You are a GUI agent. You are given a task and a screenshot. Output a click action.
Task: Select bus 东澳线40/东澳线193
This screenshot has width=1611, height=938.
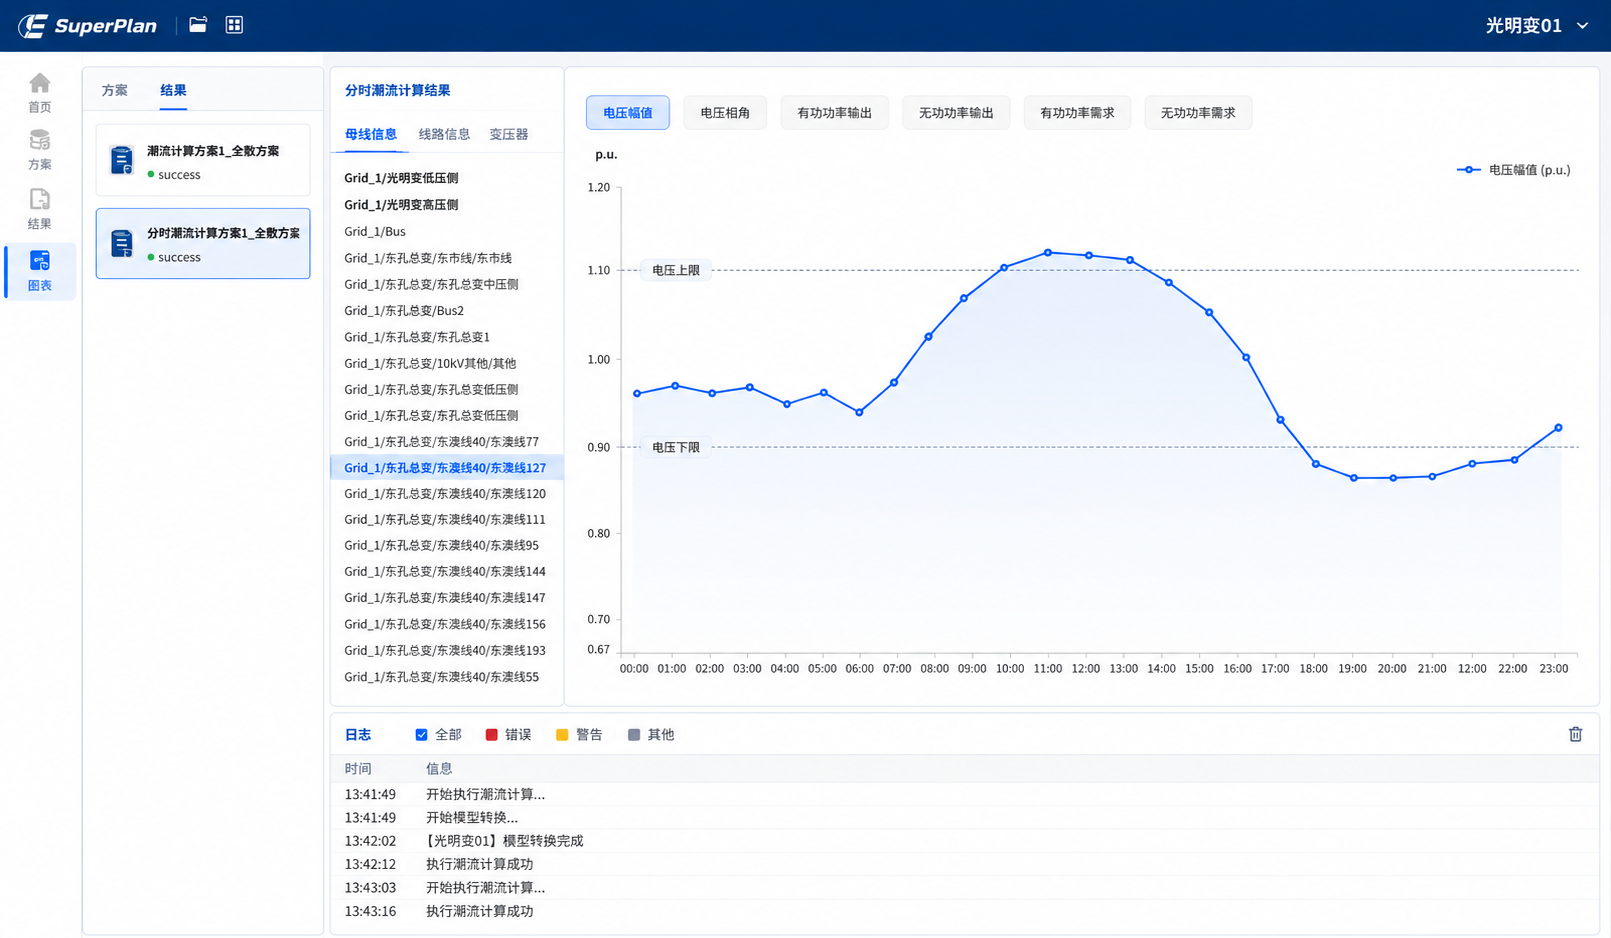click(x=445, y=651)
